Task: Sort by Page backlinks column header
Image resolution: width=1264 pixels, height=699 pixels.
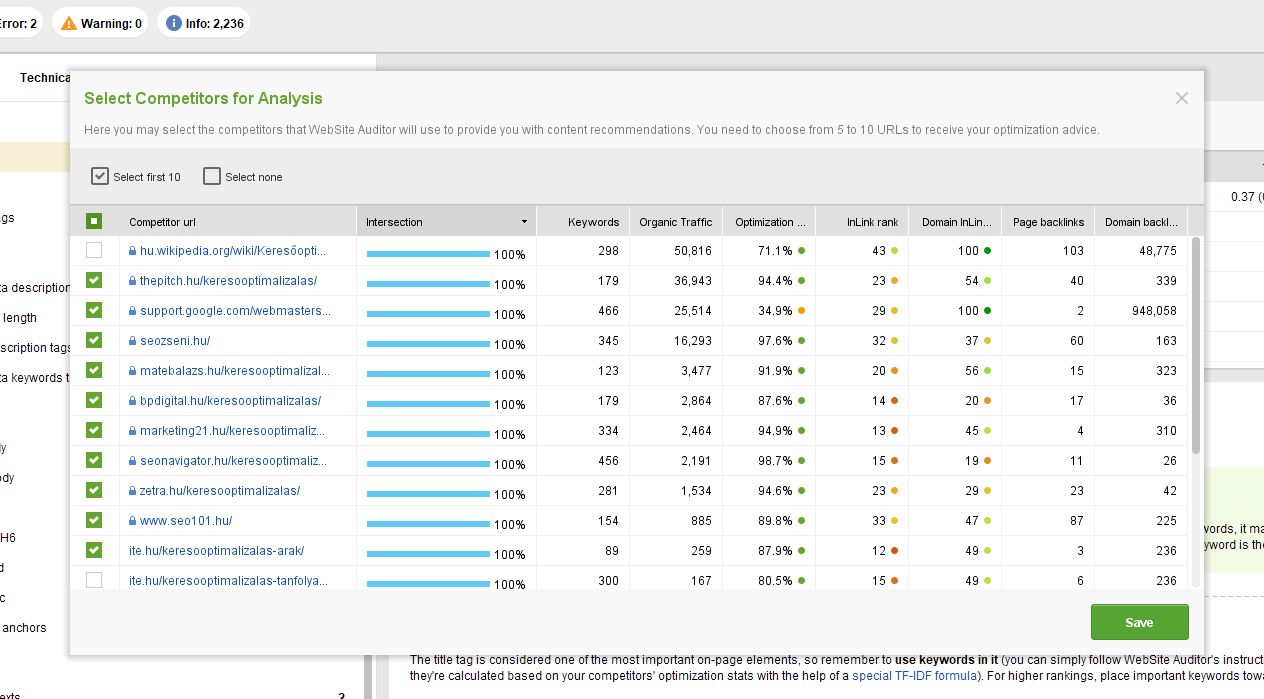Action: (x=1048, y=222)
